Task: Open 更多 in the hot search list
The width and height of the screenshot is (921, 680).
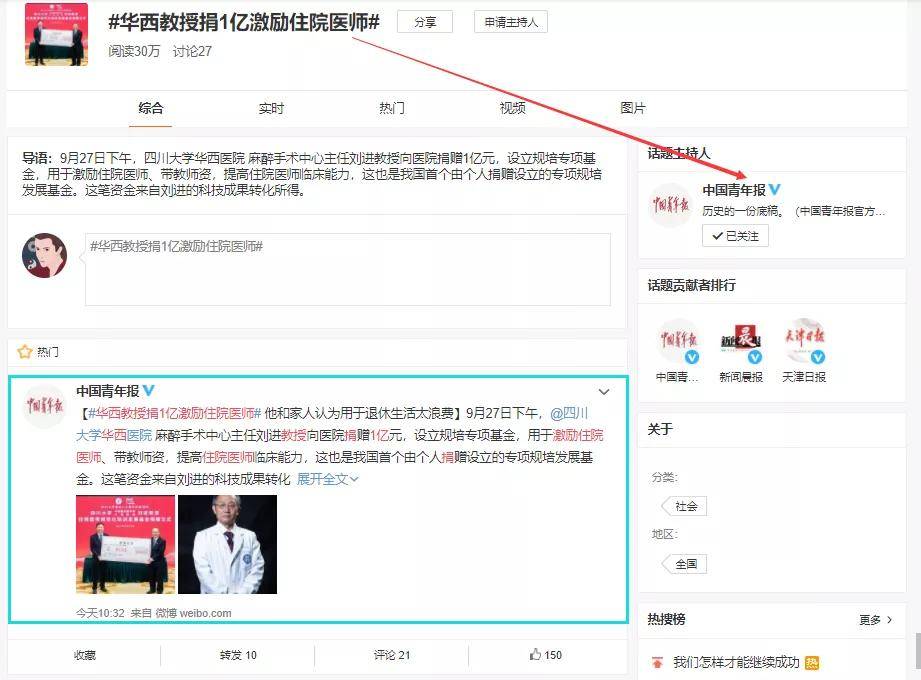Action: point(875,620)
